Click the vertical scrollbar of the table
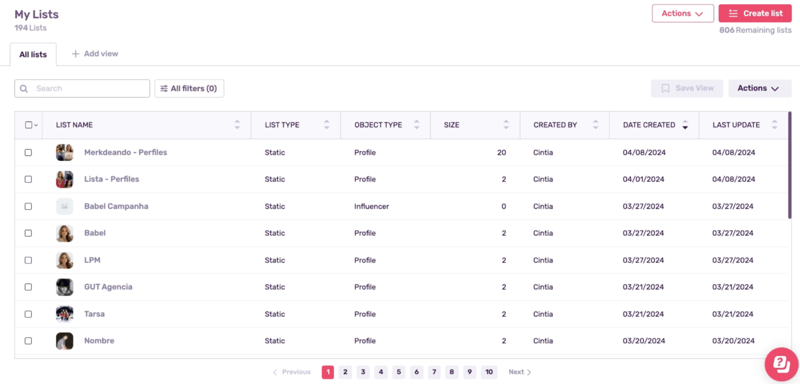Image resolution: width=800 pixels, height=384 pixels. click(x=790, y=166)
